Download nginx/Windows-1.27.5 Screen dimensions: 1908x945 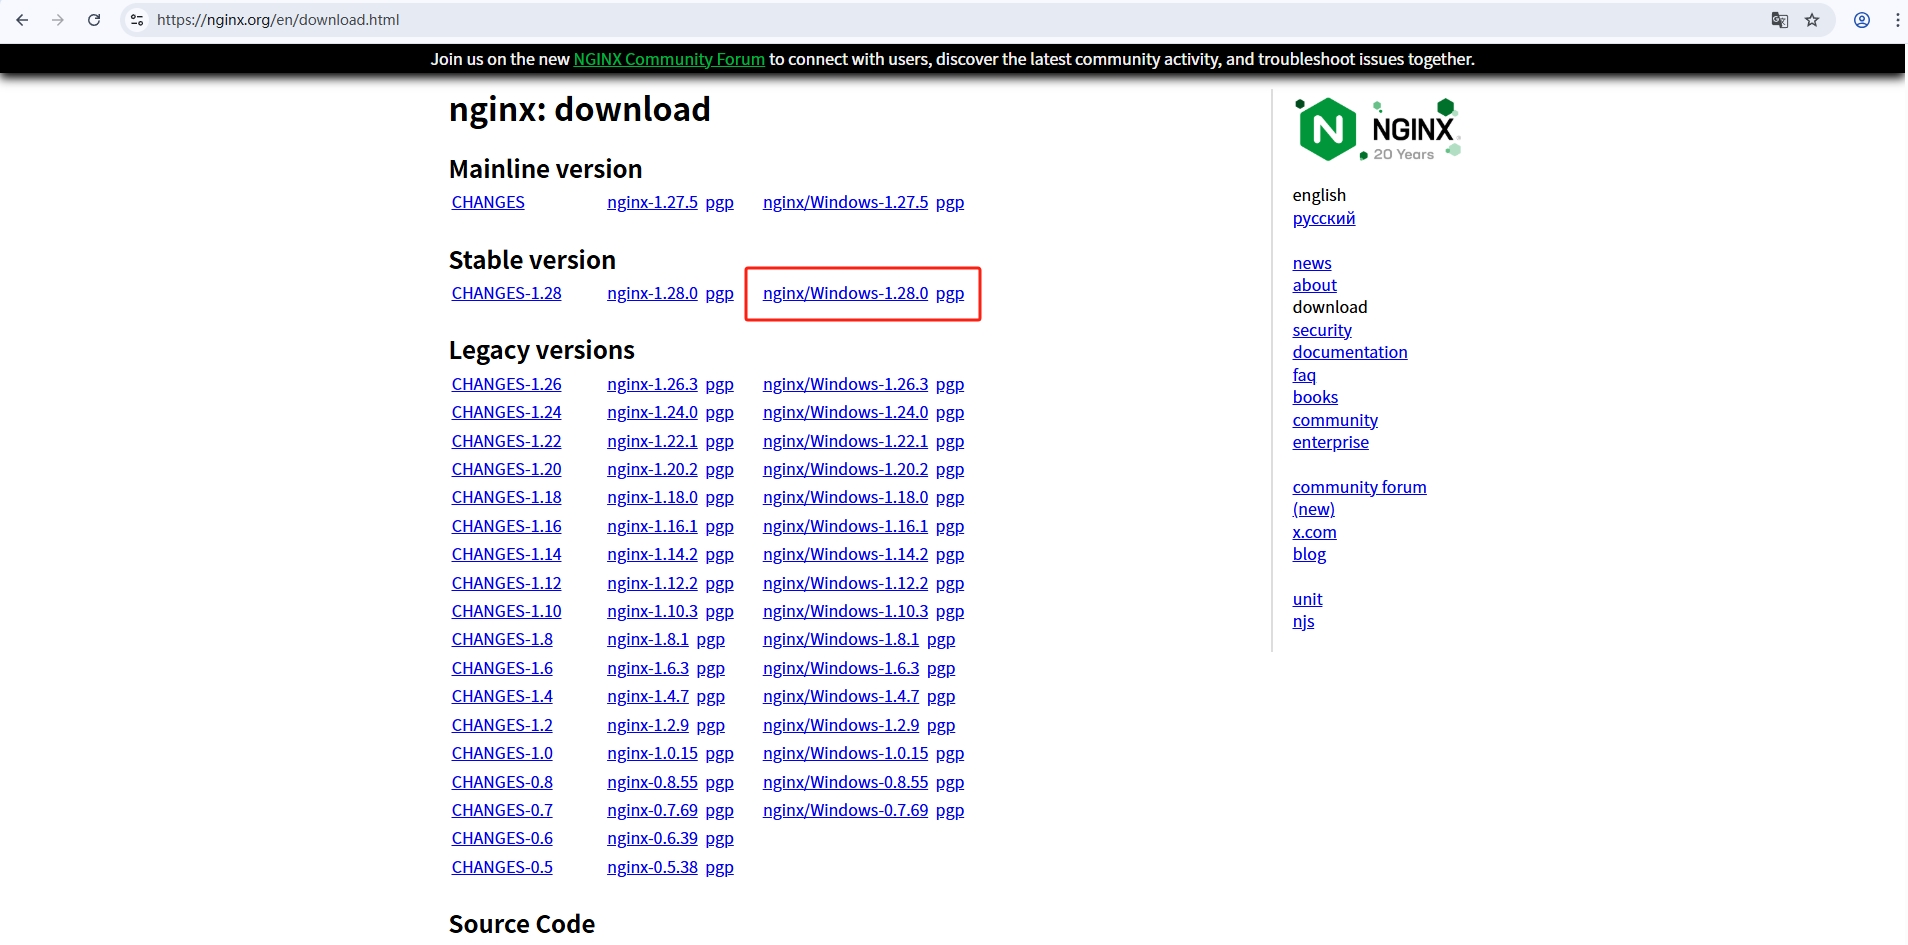click(845, 202)
